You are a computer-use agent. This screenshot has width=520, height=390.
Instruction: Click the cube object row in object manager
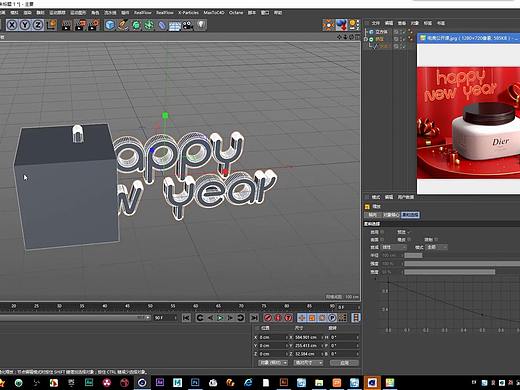[x=381, y=32]
